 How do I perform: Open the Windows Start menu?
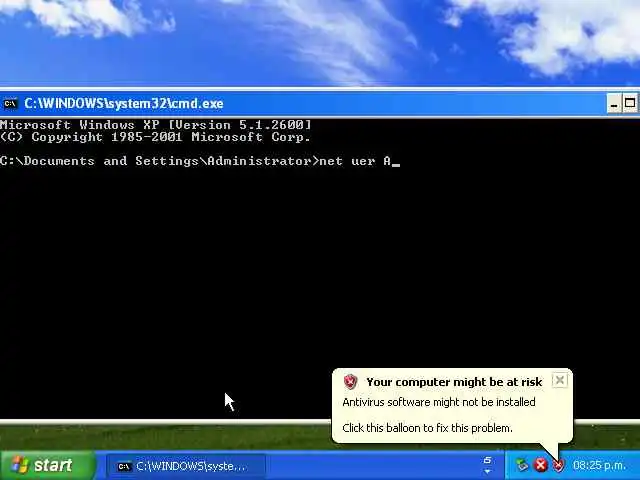(48, 465)
